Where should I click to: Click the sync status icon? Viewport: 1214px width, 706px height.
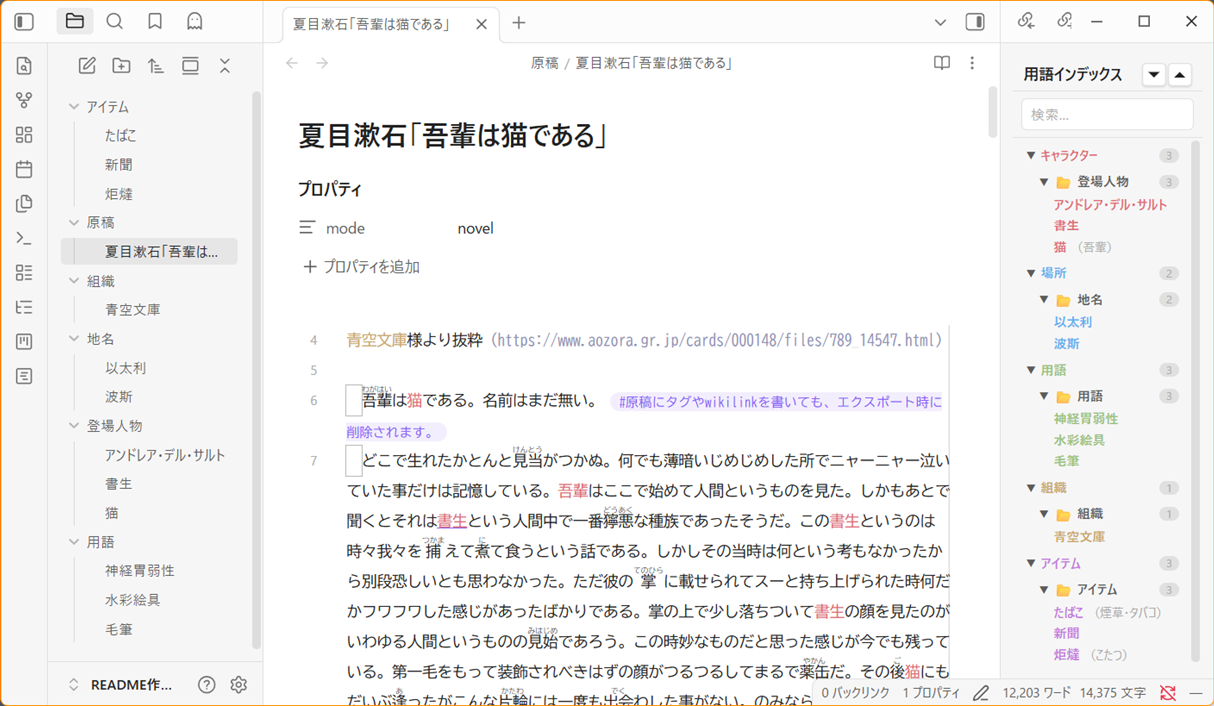click(x=1168, y=693)
